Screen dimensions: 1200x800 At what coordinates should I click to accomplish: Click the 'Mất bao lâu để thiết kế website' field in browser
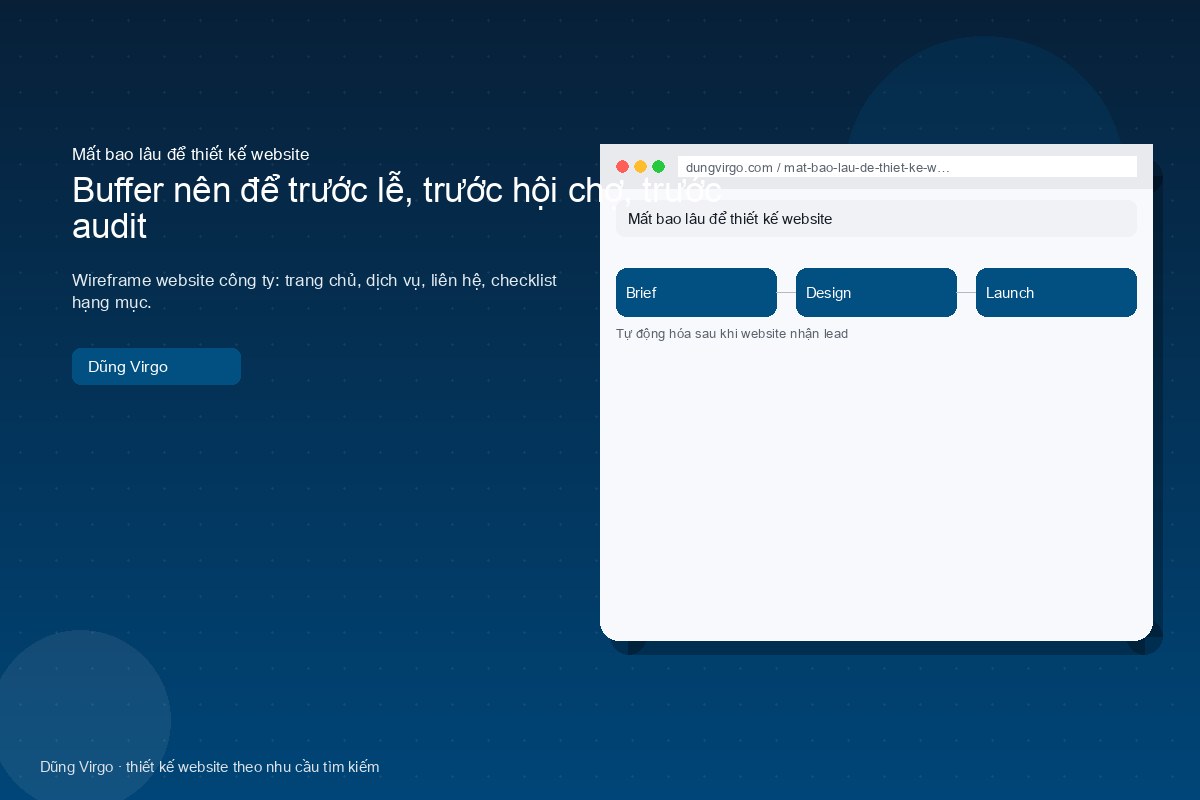pyautogui.click(x=876, y=218)
